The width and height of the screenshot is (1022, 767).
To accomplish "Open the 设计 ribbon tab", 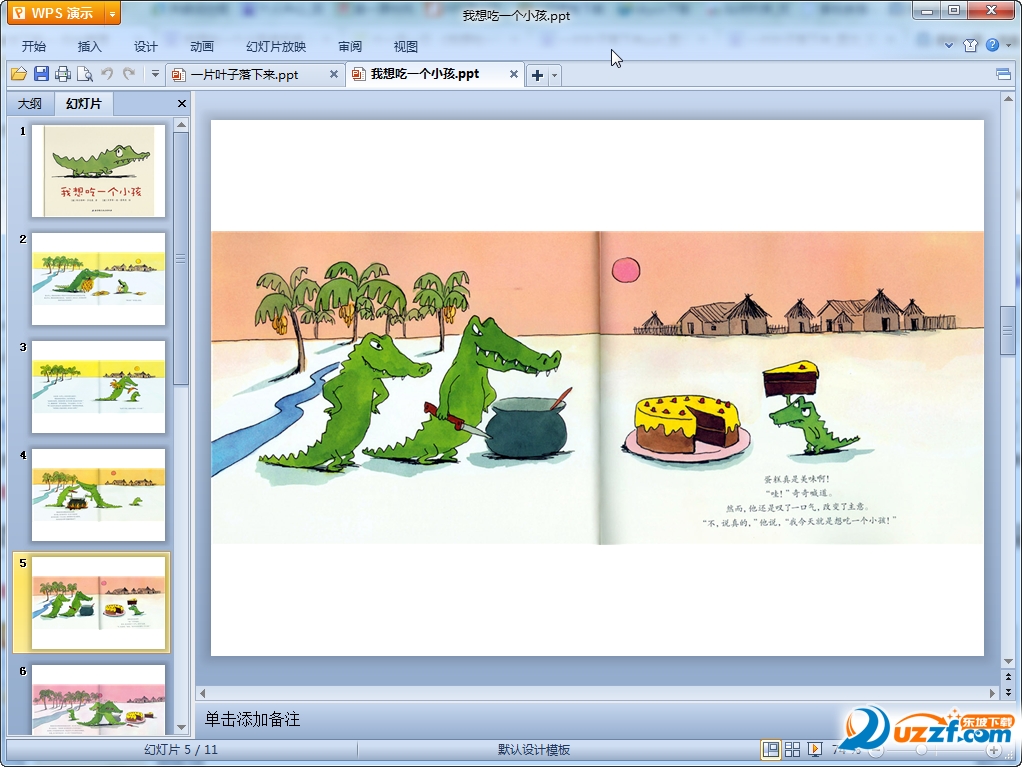I will [x=145, y=46].
